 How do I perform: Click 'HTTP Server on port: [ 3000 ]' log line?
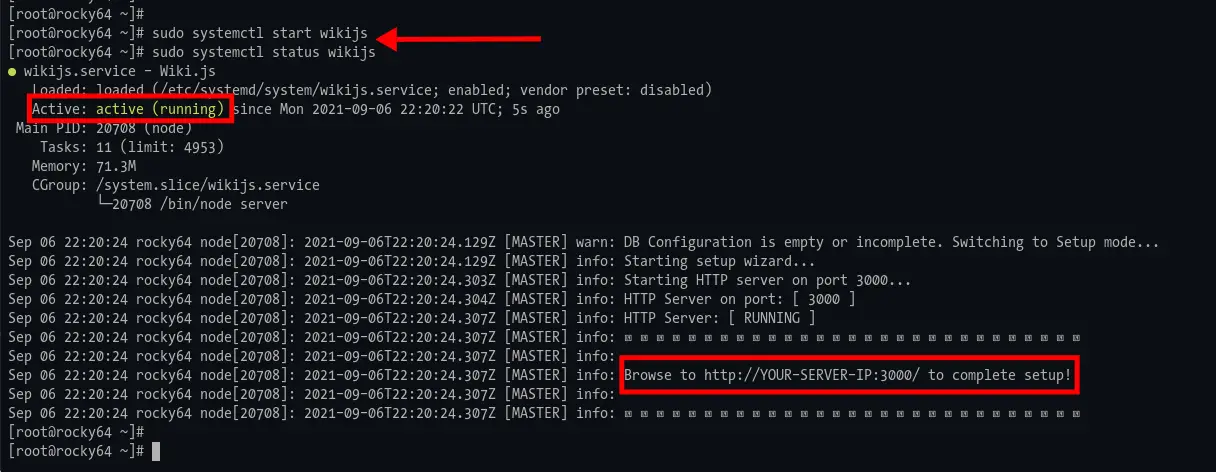(739, 299)
